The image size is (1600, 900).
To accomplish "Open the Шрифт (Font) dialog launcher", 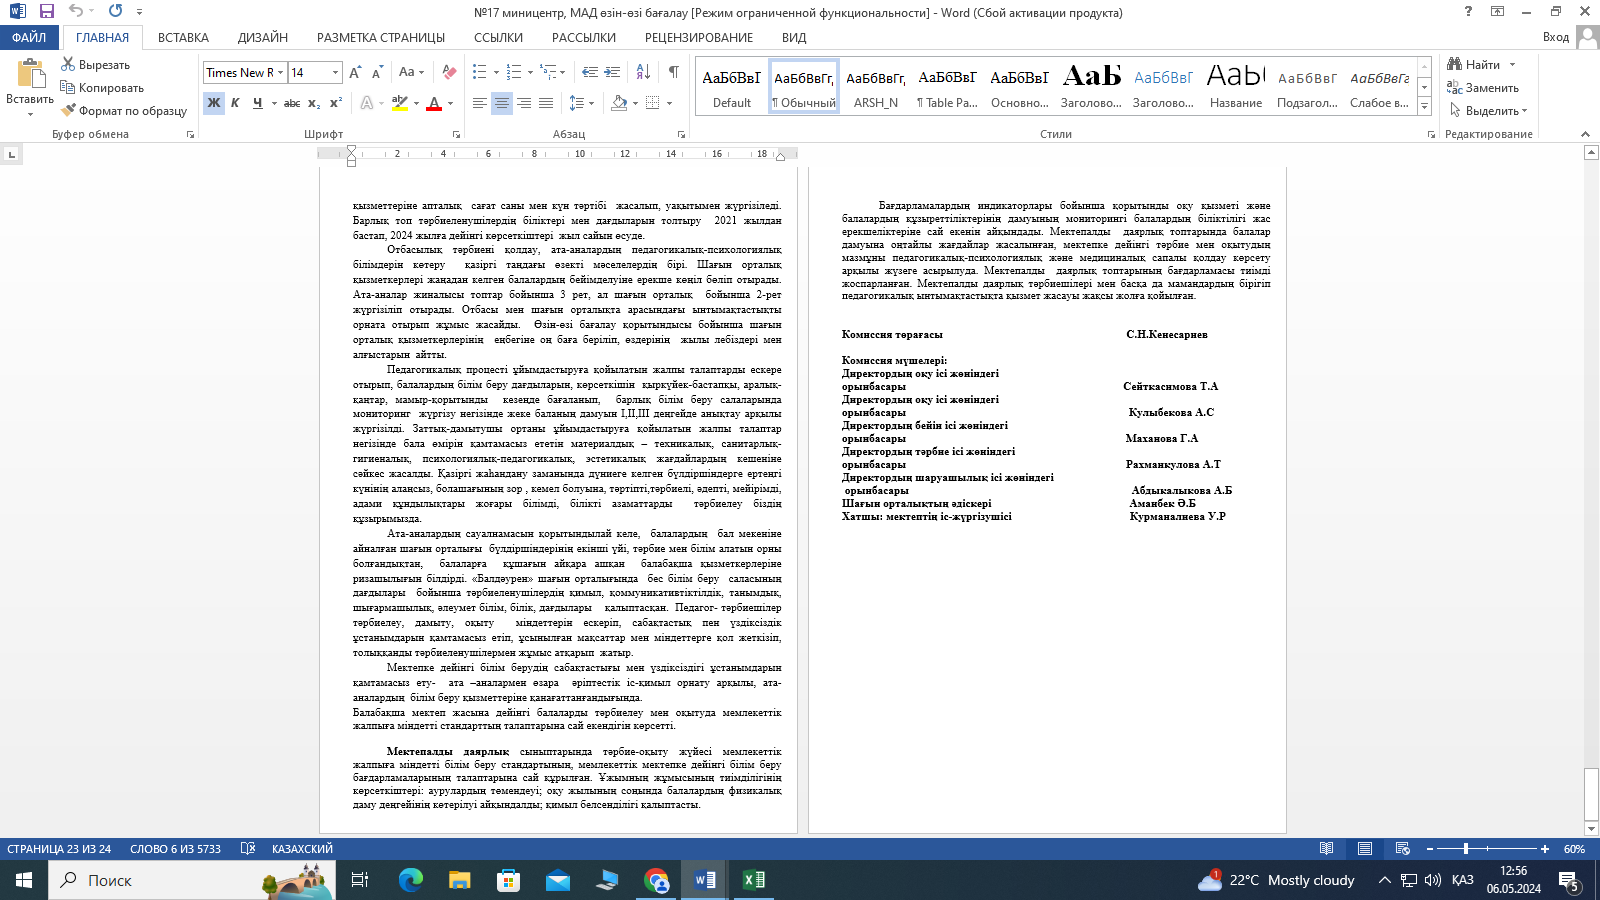I will (x=456, y=134).
